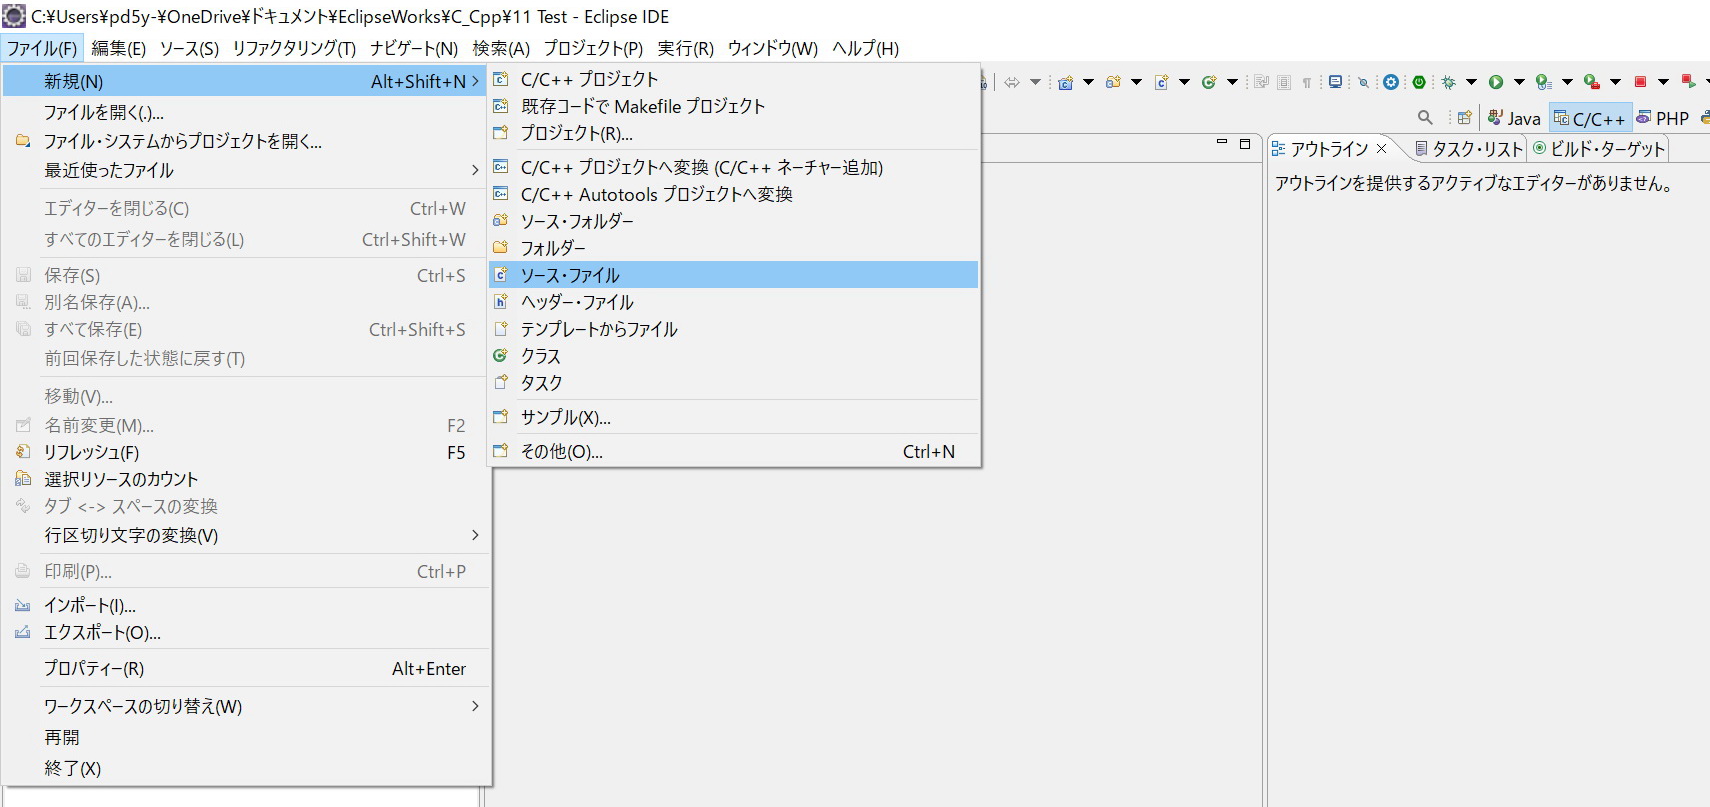Toggle show whitespace characters pilcrow

tap(1306, 82)
